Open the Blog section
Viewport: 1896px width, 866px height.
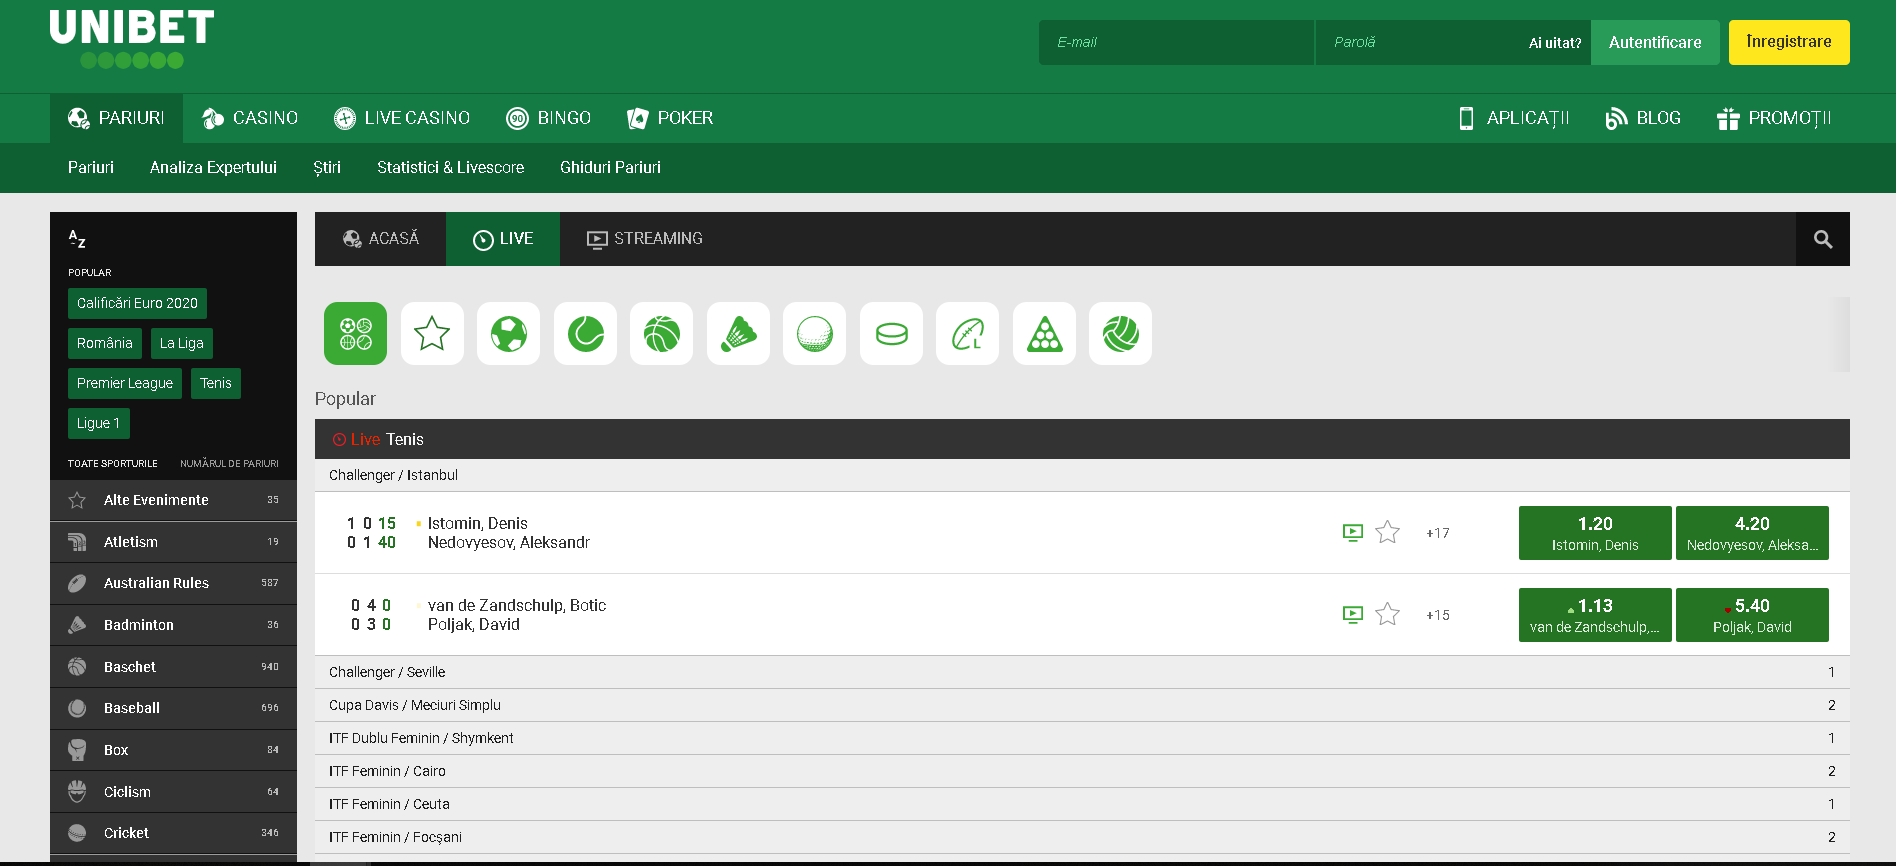pos(1643,118)
